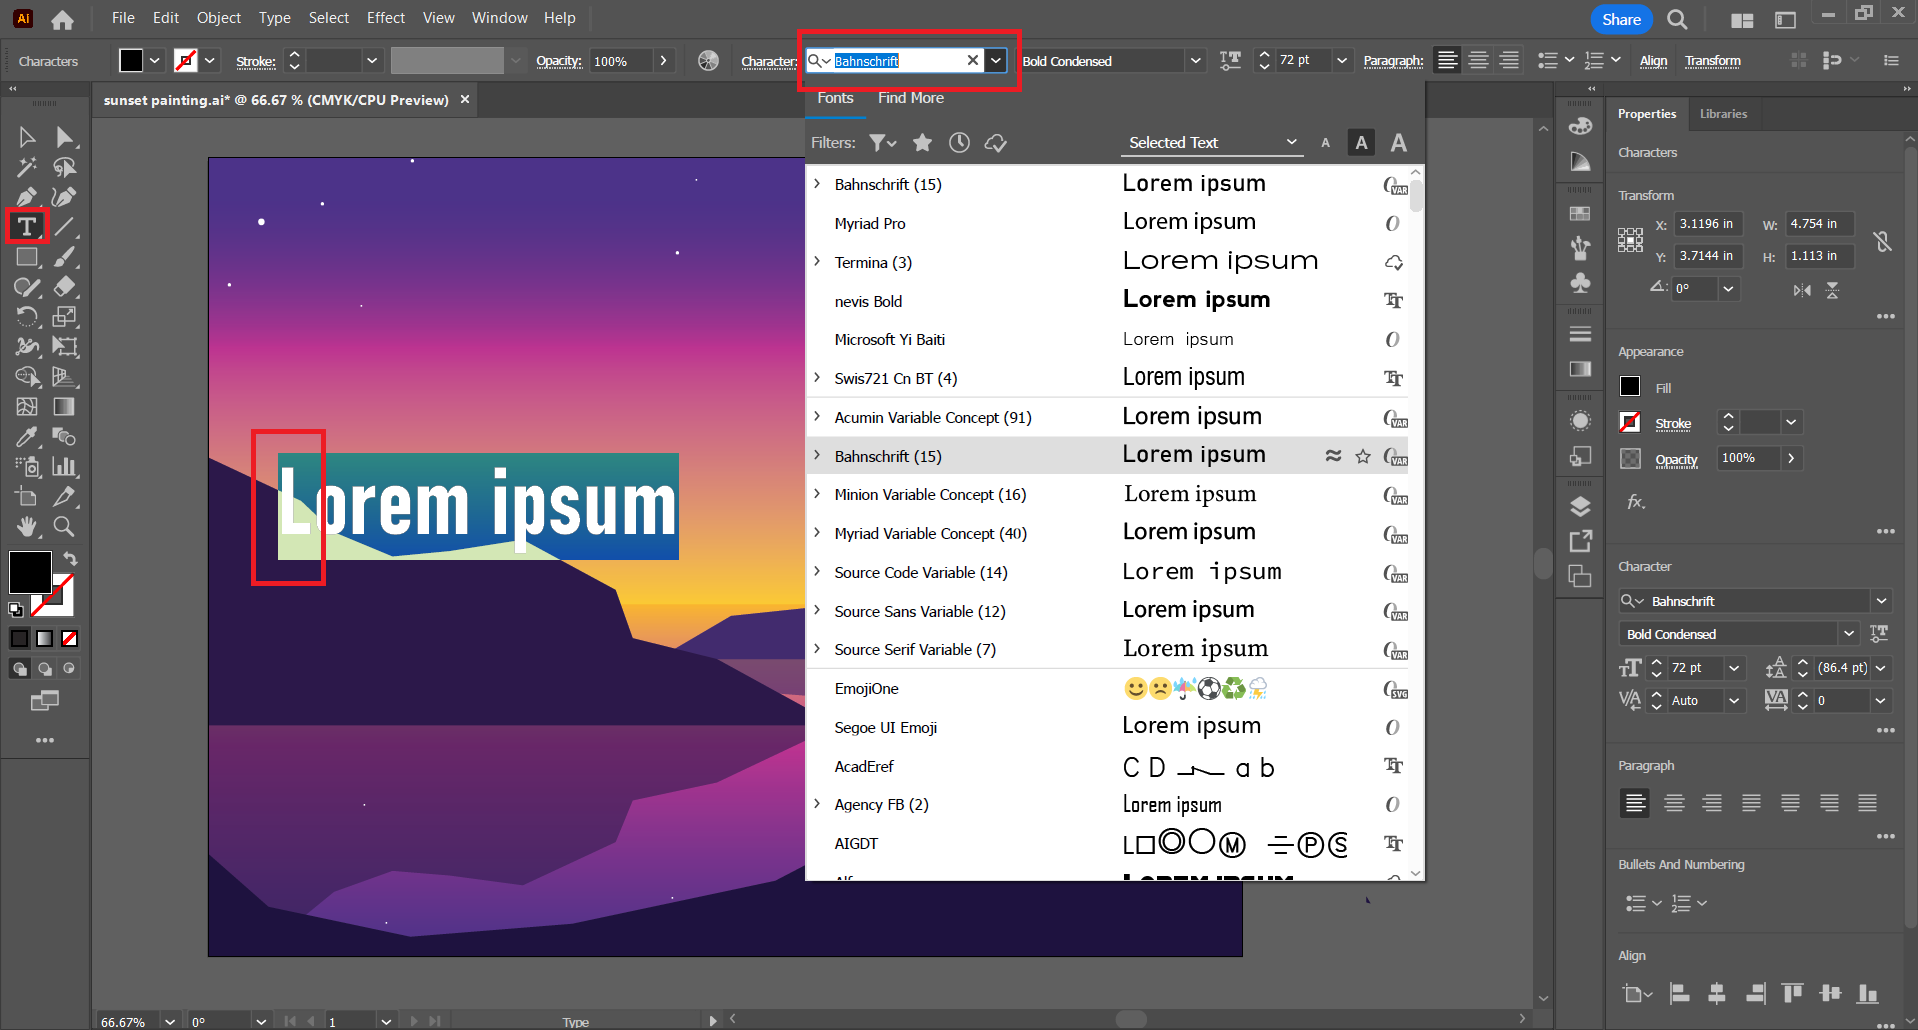
Task: Pick the Eyedropper tool
Action: [x=27, y=437]
